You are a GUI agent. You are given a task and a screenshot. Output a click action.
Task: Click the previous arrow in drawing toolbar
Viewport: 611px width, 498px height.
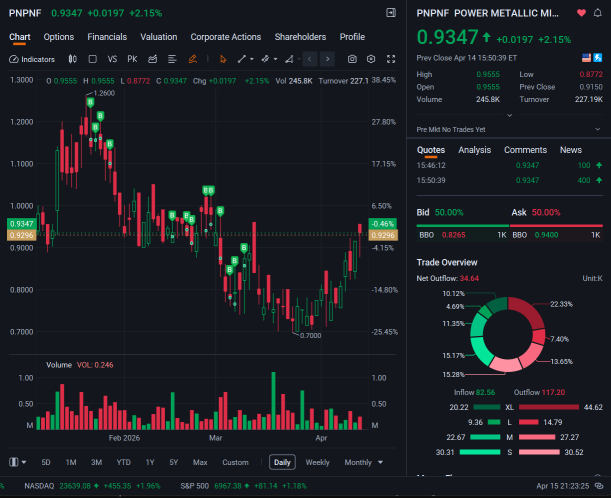point(310,59)
